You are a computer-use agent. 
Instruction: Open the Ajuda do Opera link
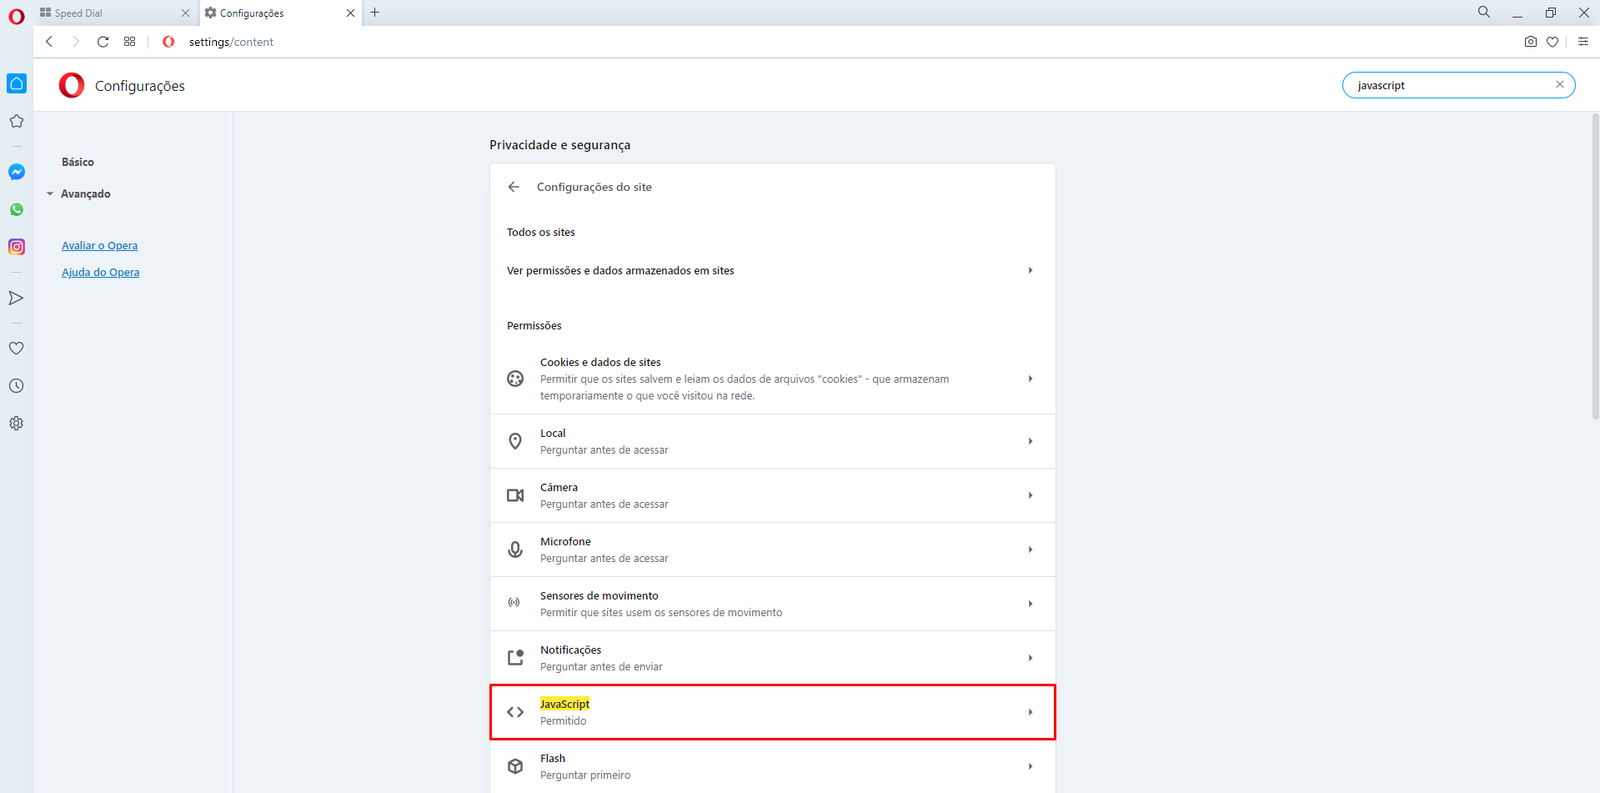101,273
